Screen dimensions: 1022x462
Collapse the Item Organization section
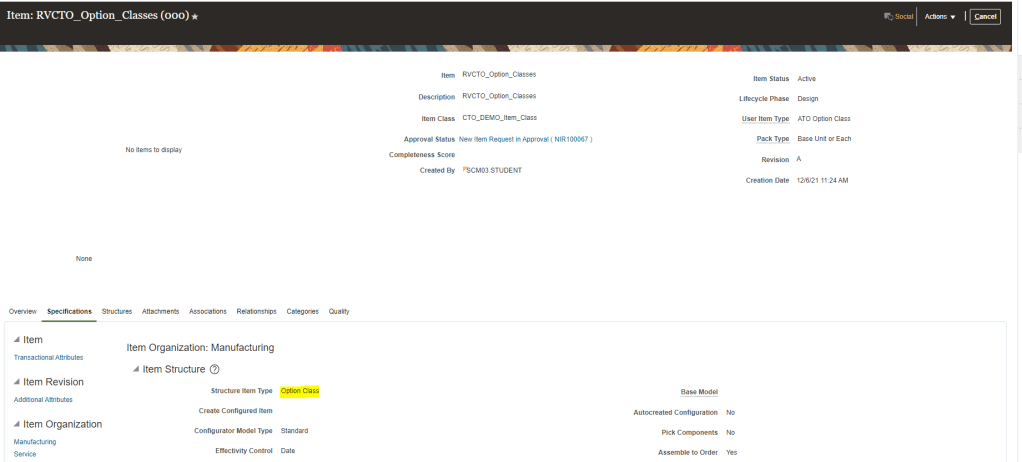[16, 424]
